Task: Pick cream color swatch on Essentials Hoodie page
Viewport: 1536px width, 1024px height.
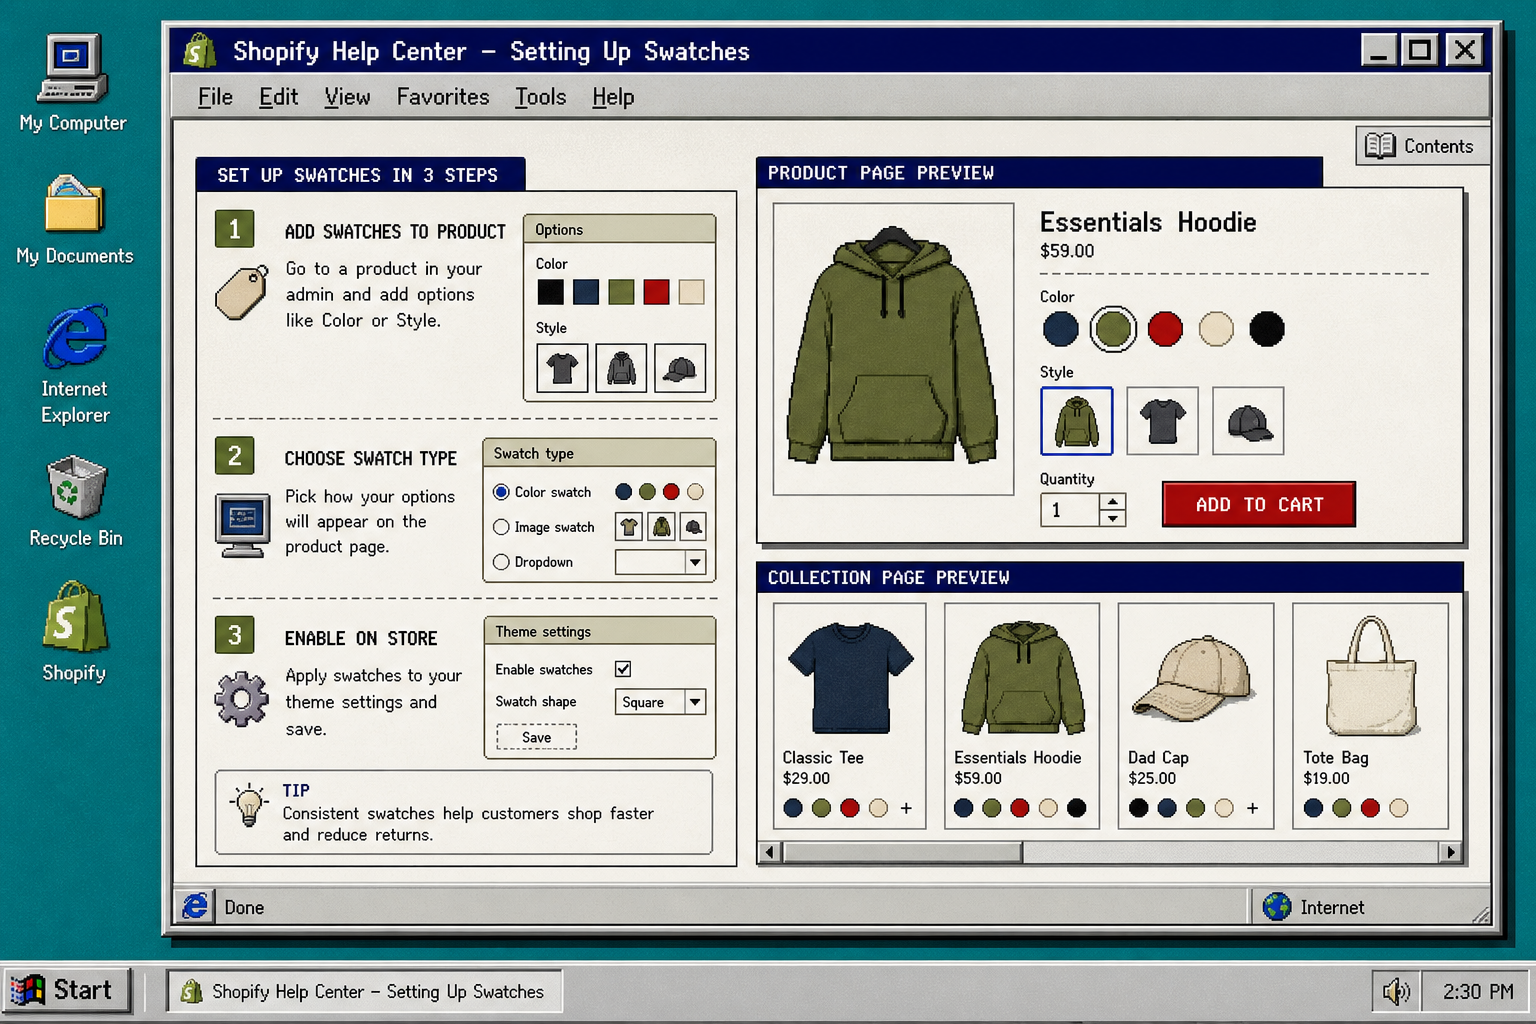Action: click(1216, 329)
